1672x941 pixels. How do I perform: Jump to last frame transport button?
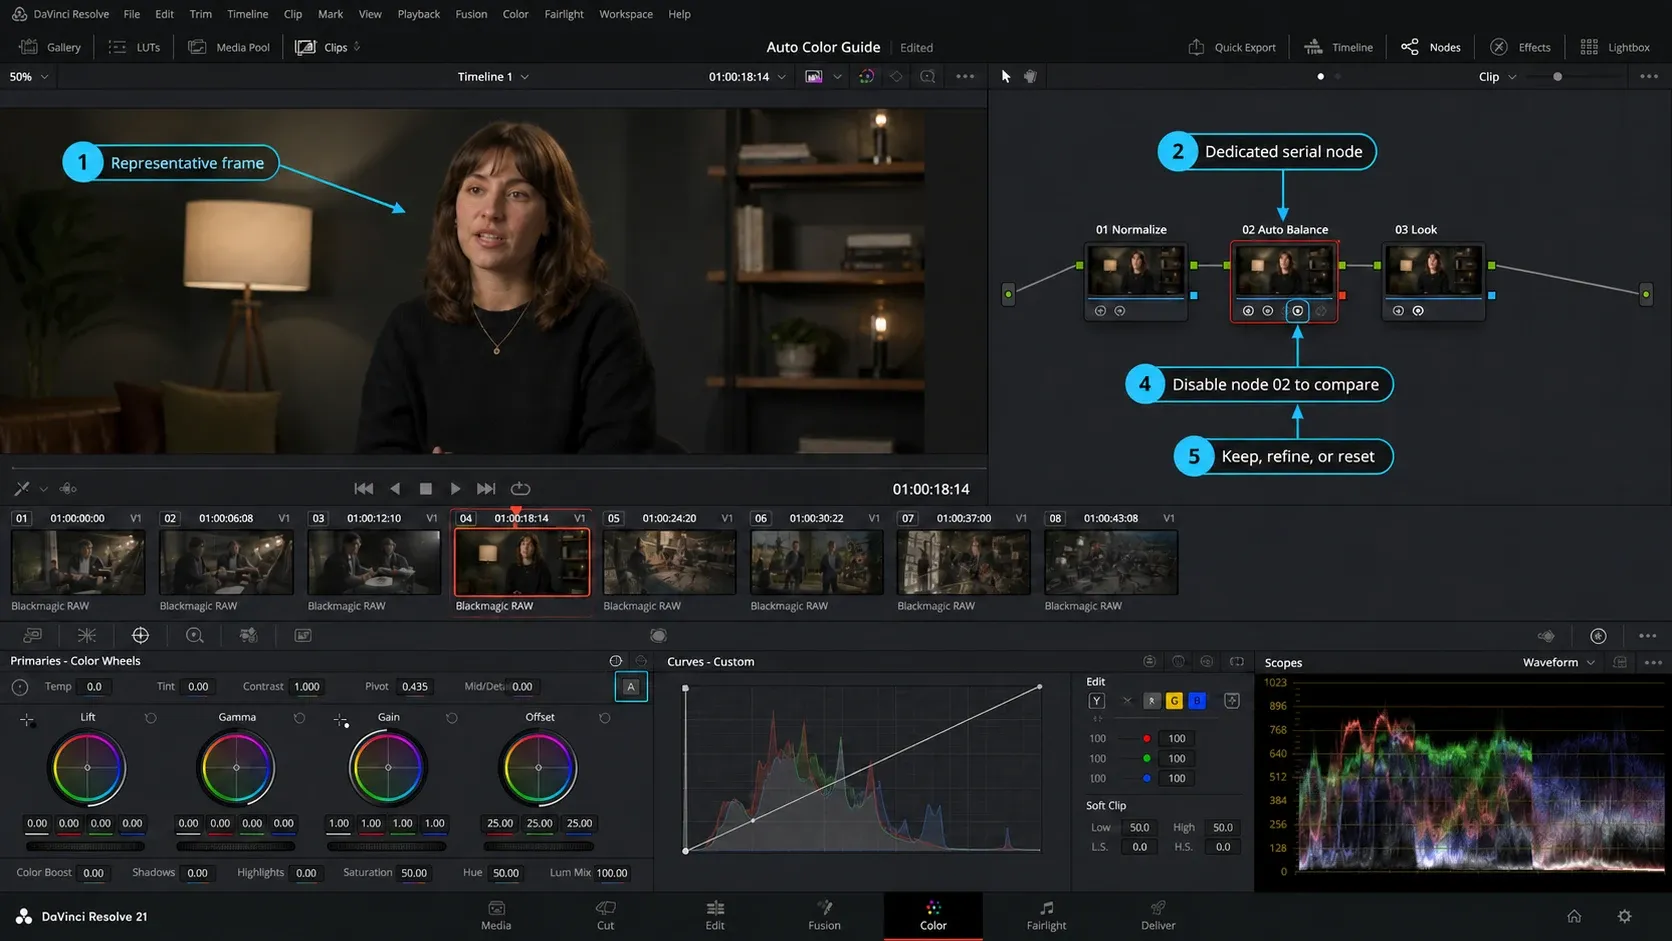(486, 488)
